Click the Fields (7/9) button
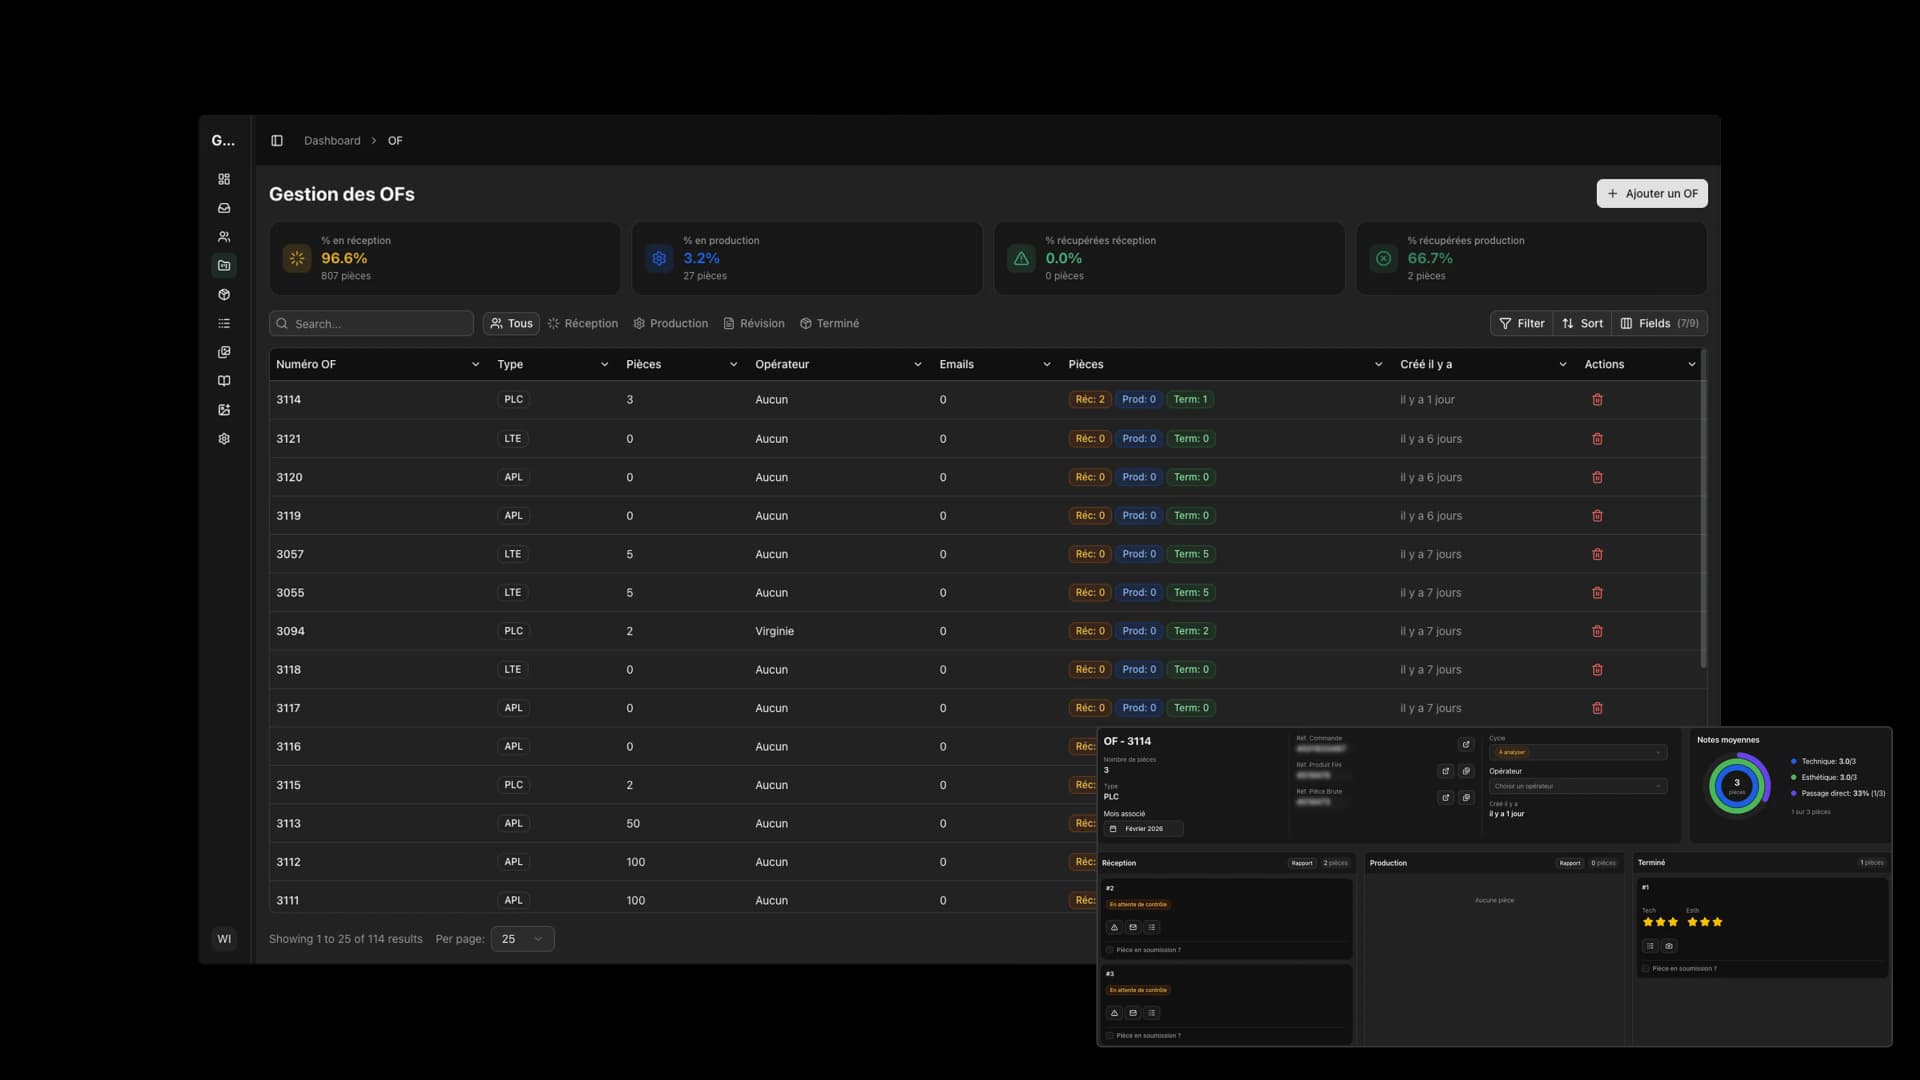Viewport: 1920px width, 1080px height. pos(1659,324)
